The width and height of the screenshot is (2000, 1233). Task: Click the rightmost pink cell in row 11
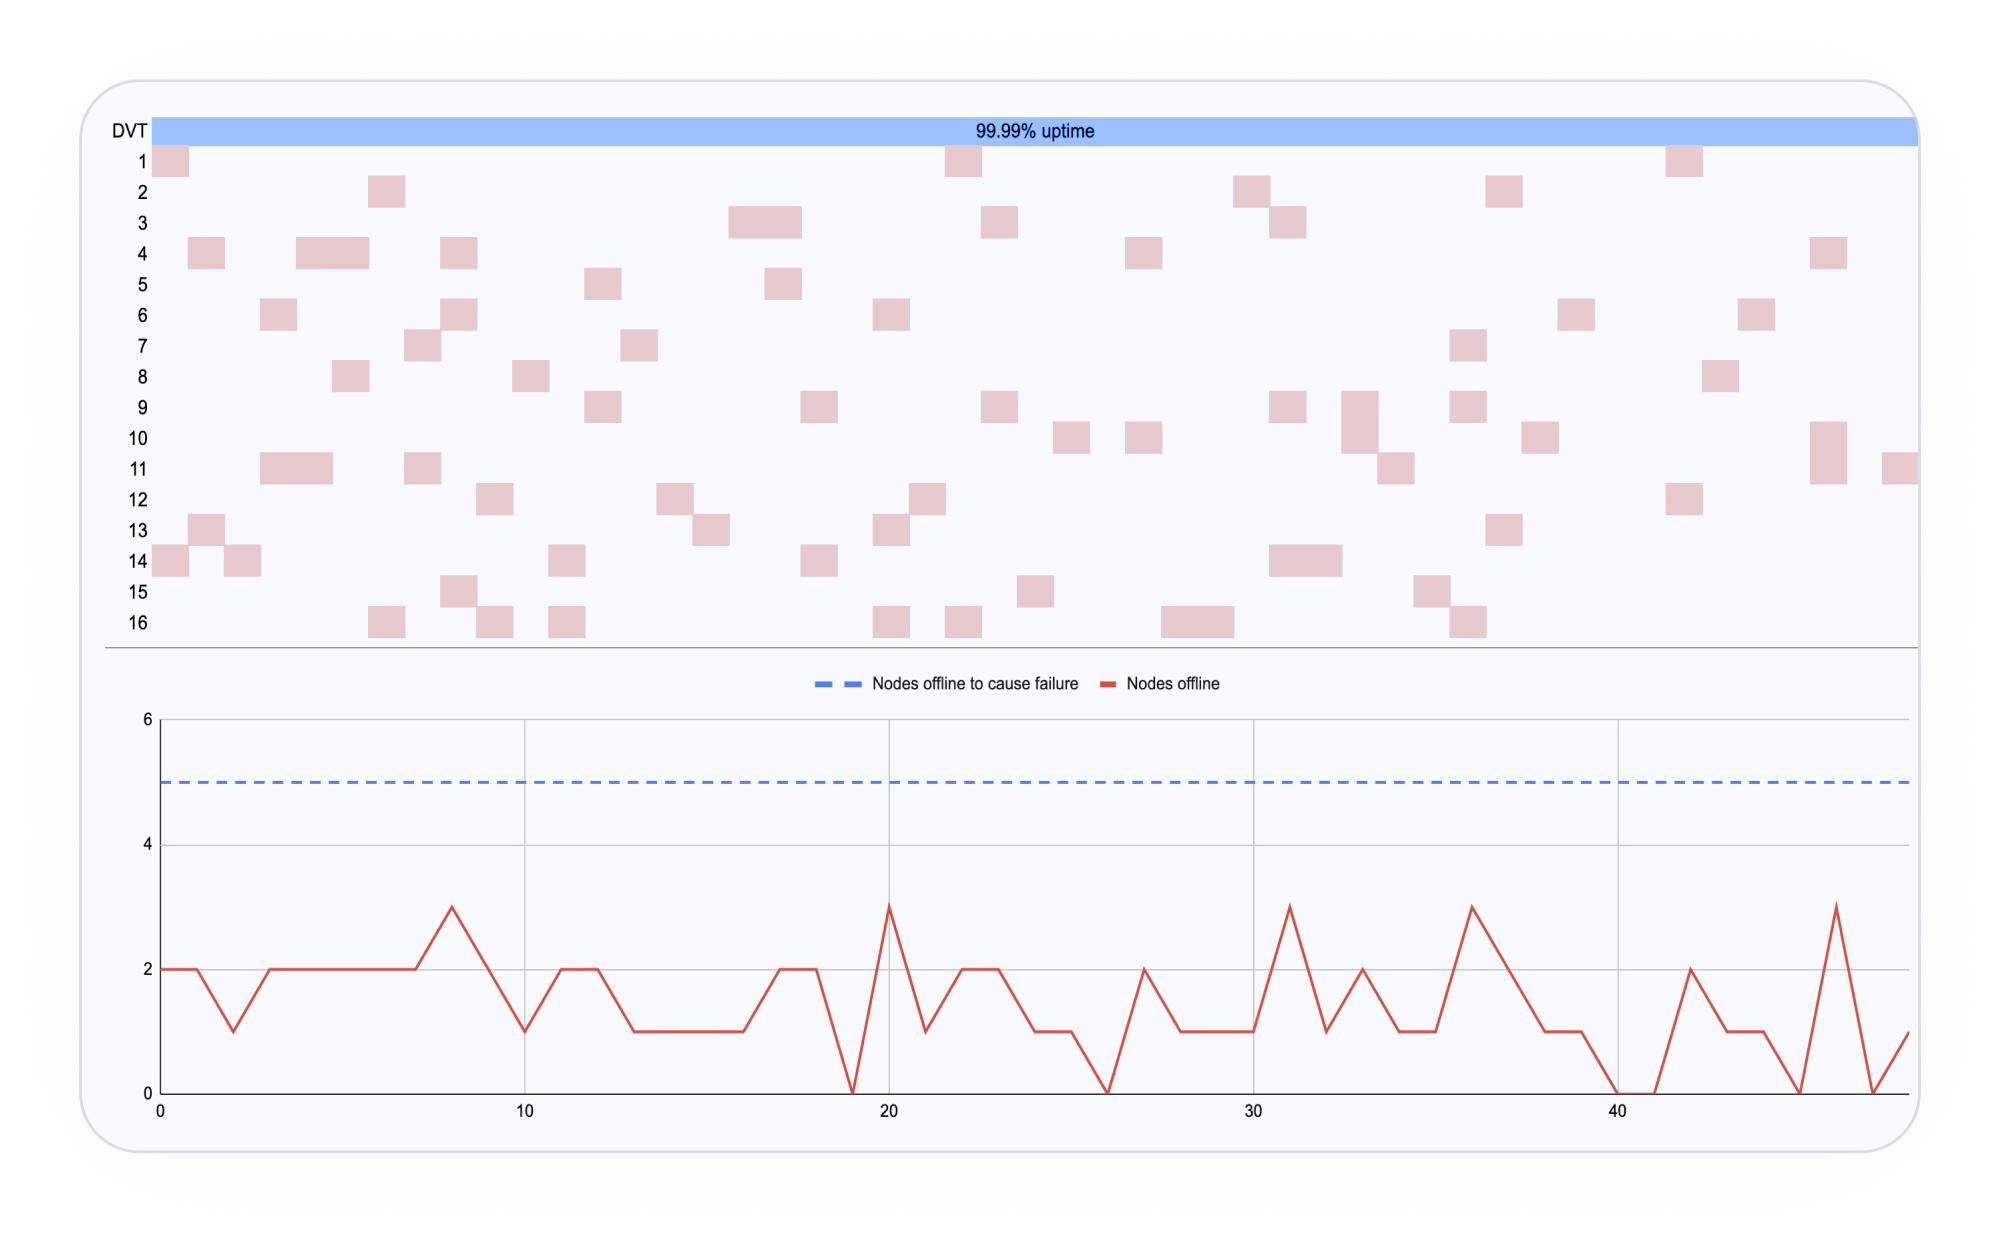tap(1899, 468)
